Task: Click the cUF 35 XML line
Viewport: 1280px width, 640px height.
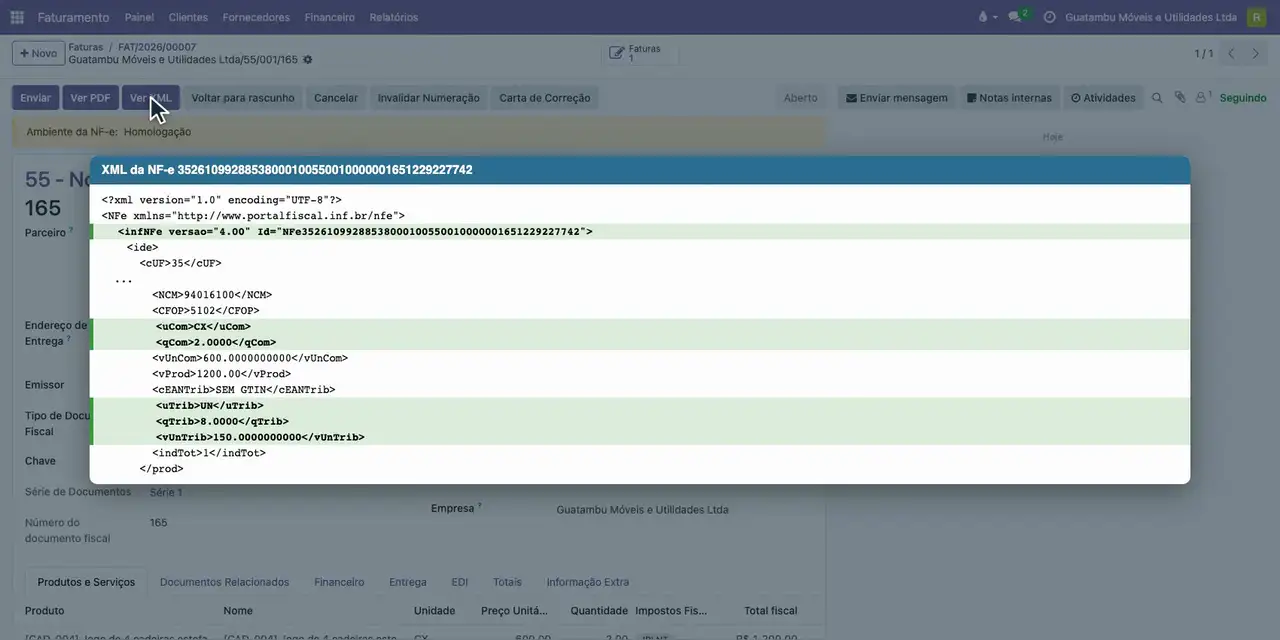Action: pyautogui.click(x=180, y=264)
